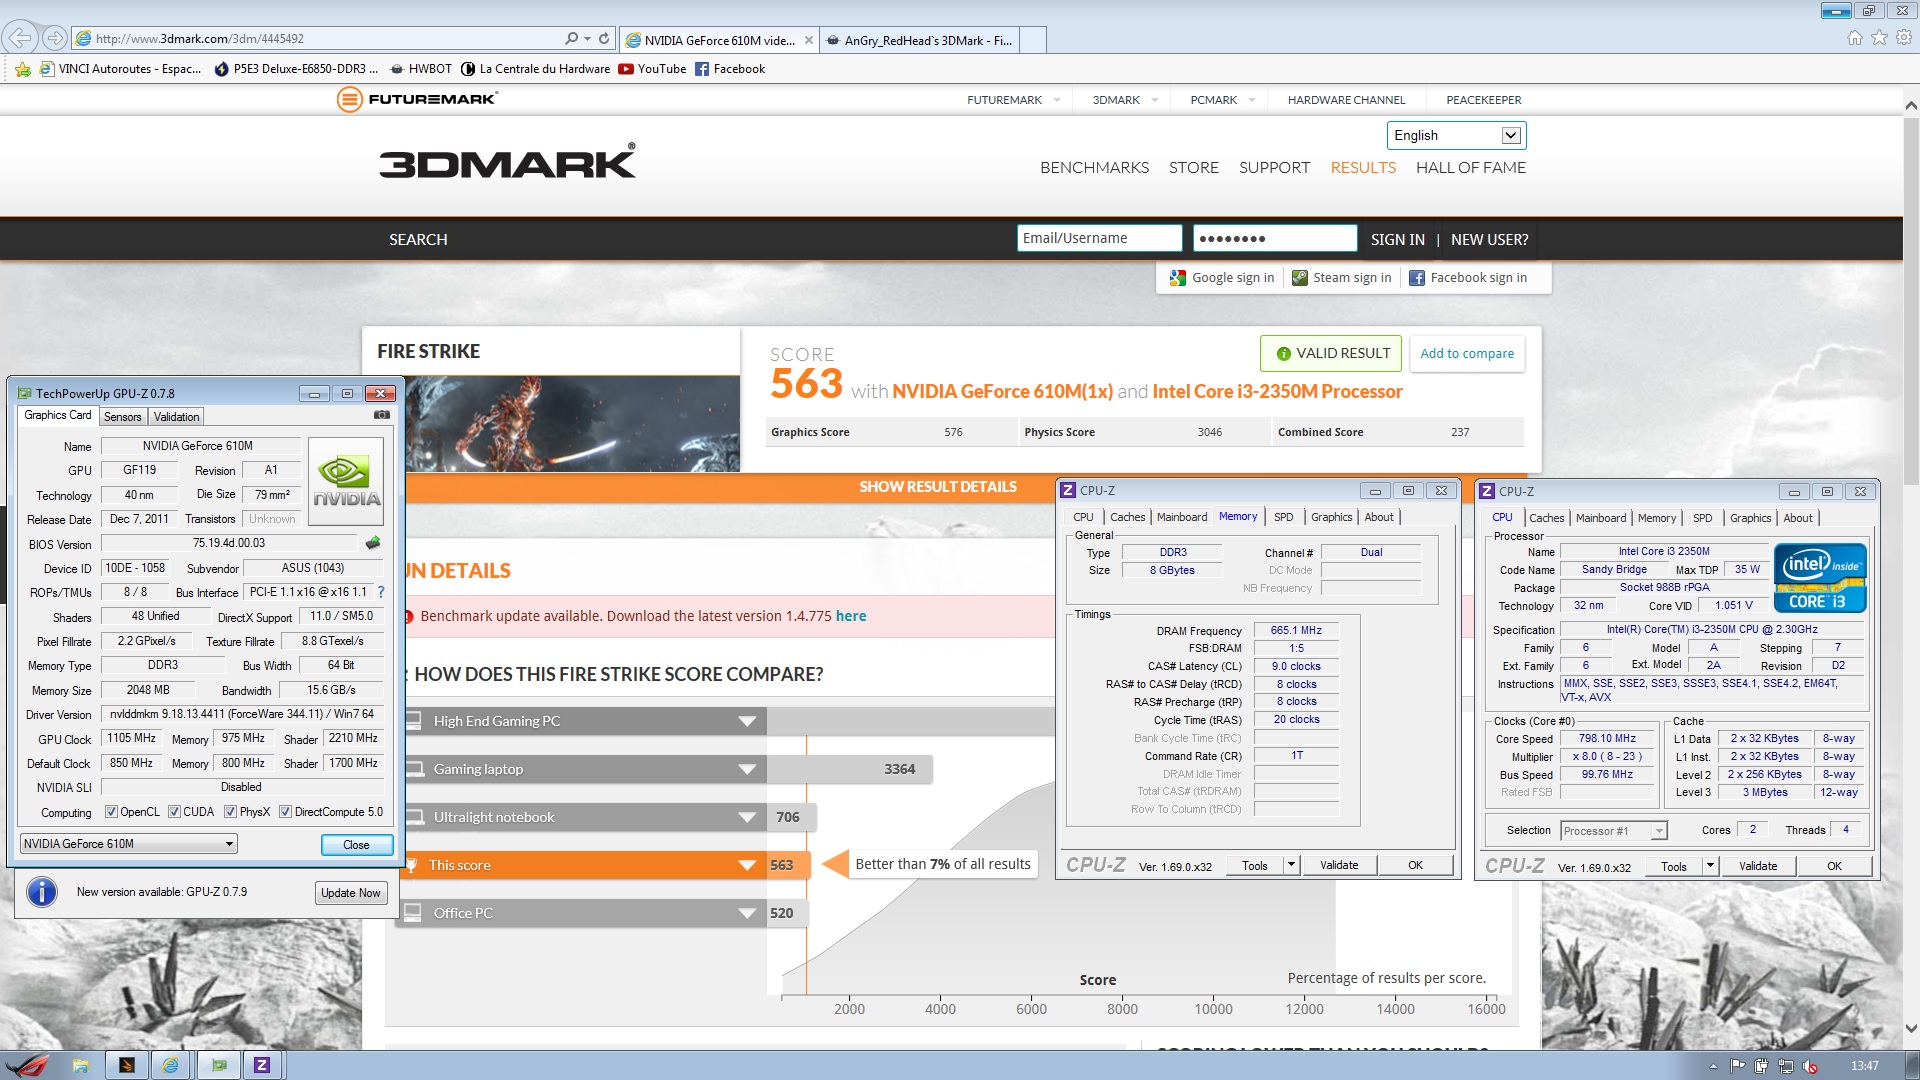
Task: Toggle PhysX checkbox in GPU-Z
Action: [x=230, y=812]
